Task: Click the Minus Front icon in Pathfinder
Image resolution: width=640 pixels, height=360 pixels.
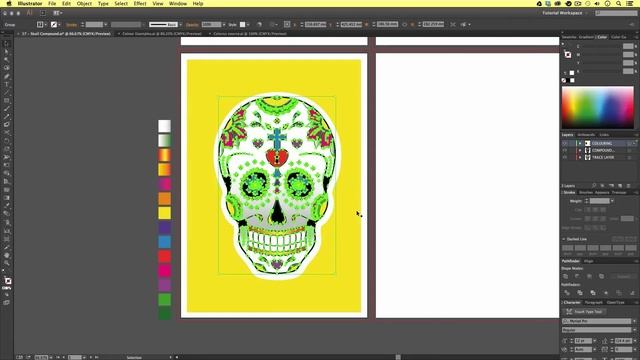Action: pyautogui.click(x=578, y=276)
